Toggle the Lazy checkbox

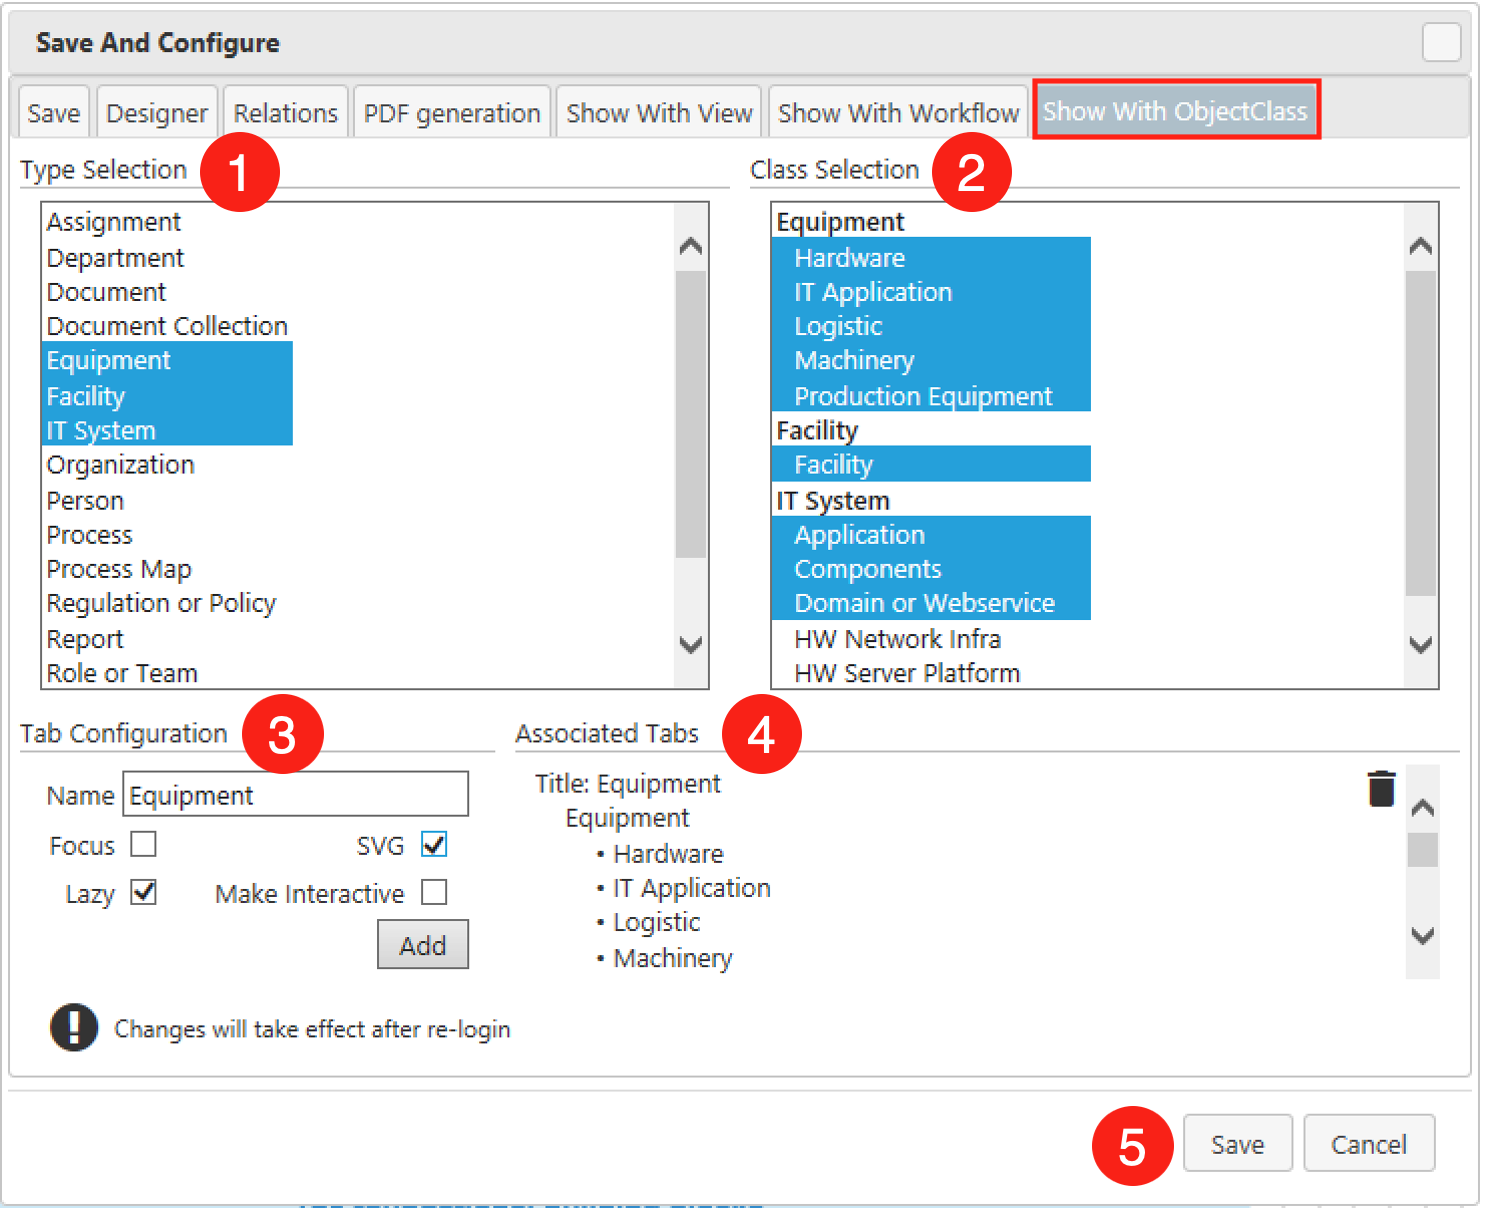(x=144, y=892)
